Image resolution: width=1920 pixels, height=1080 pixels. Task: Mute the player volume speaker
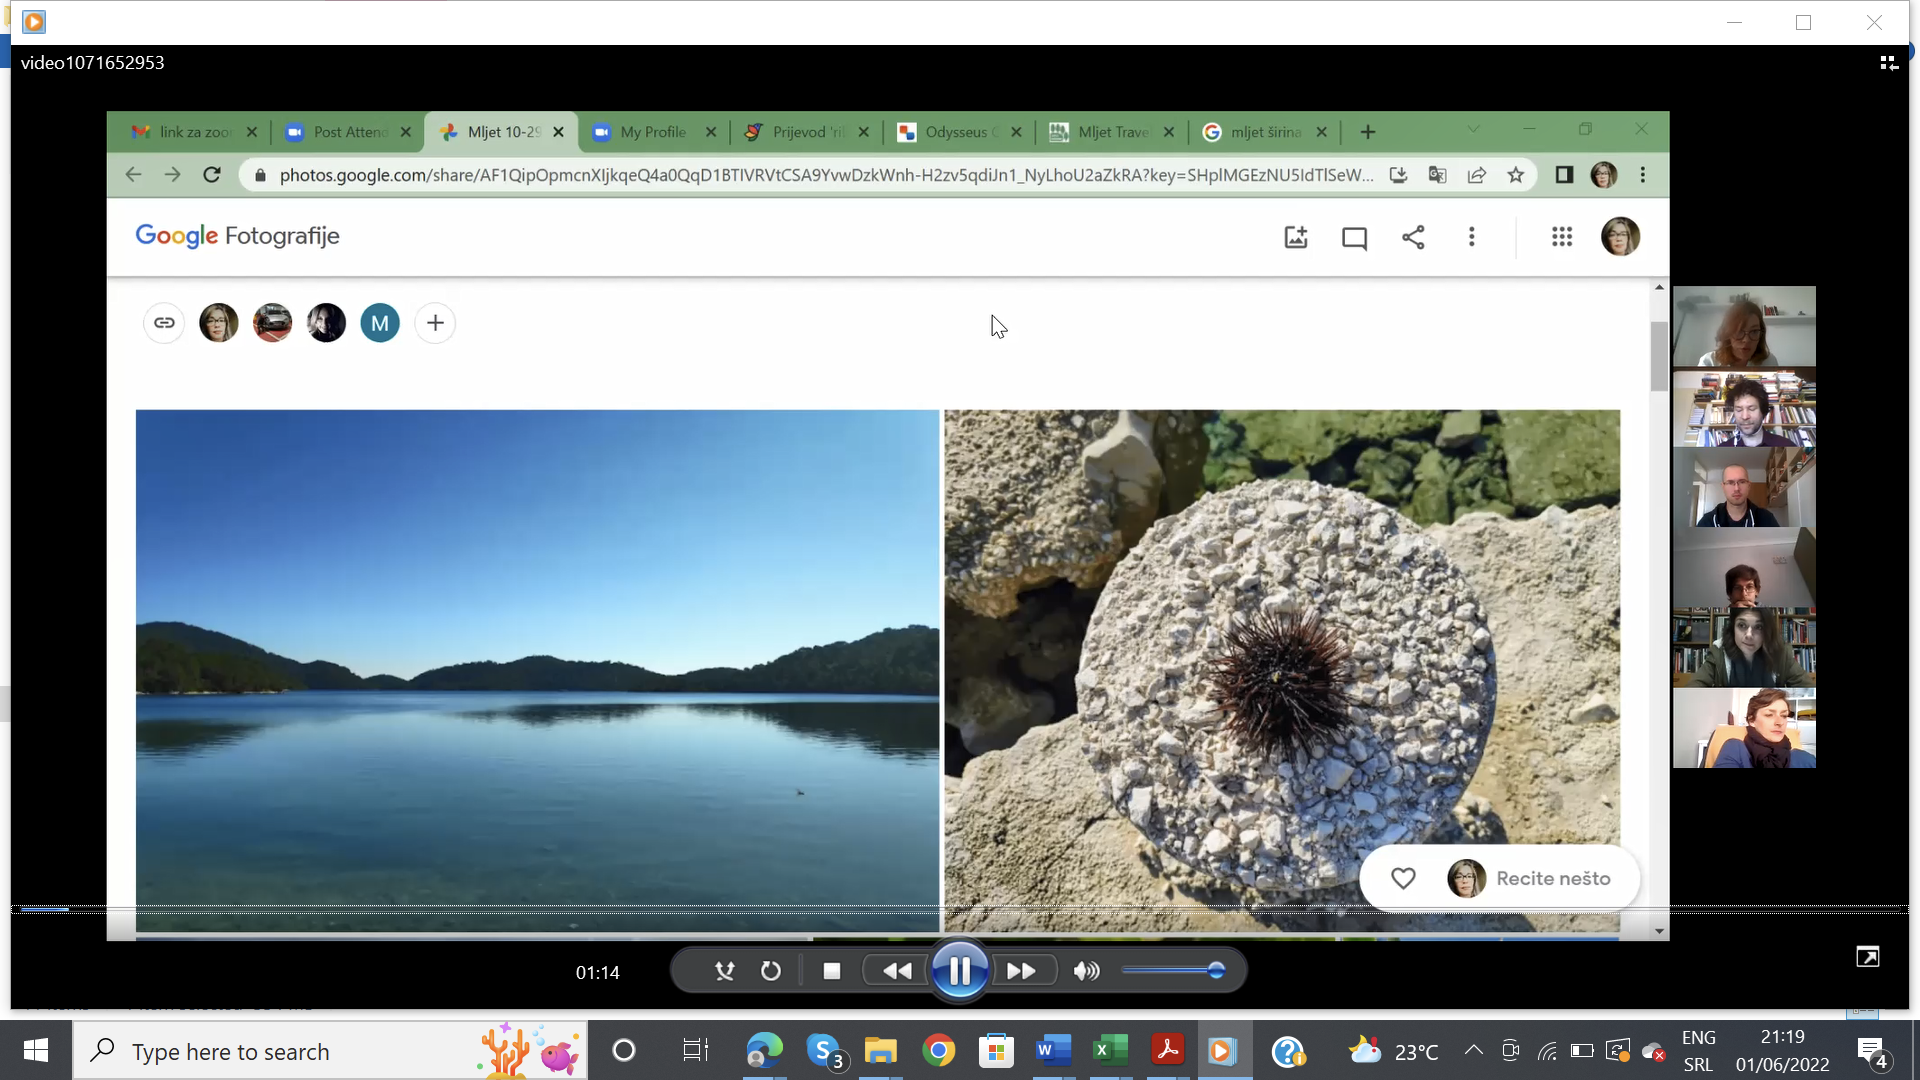[1086, 971]
